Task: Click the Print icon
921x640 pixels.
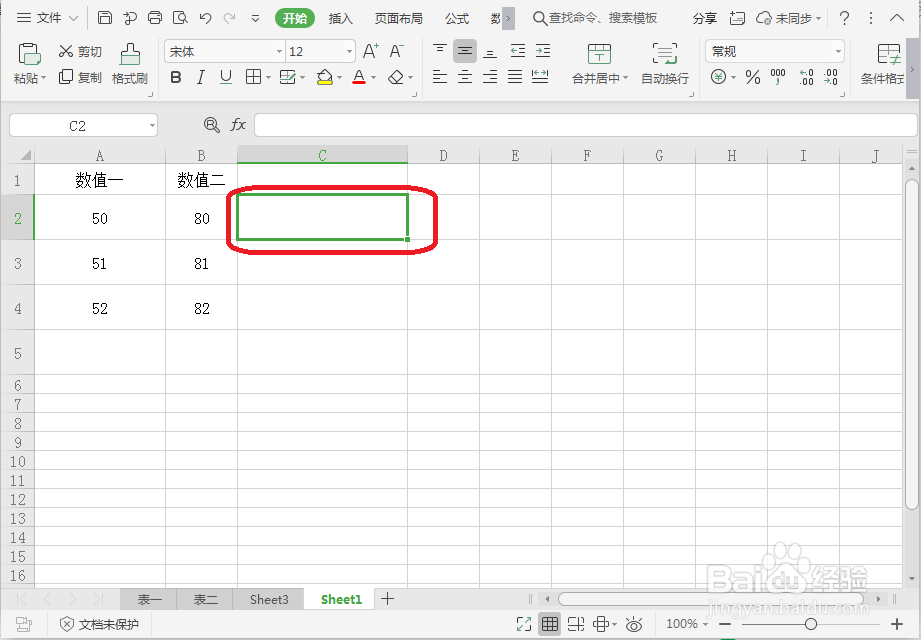Action: coord(154,18)
